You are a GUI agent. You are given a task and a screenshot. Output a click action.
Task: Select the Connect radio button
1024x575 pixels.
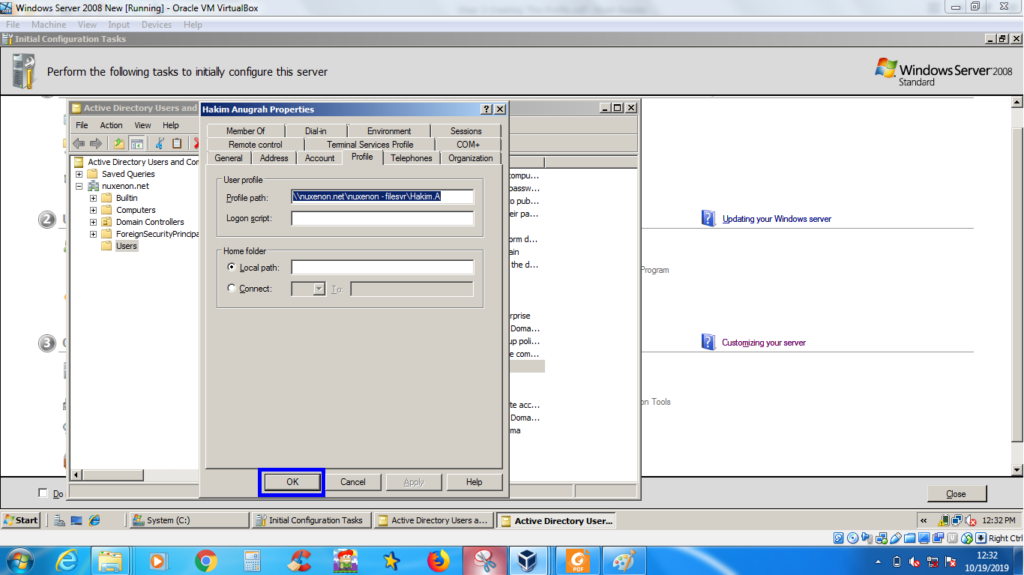(231, 288)
